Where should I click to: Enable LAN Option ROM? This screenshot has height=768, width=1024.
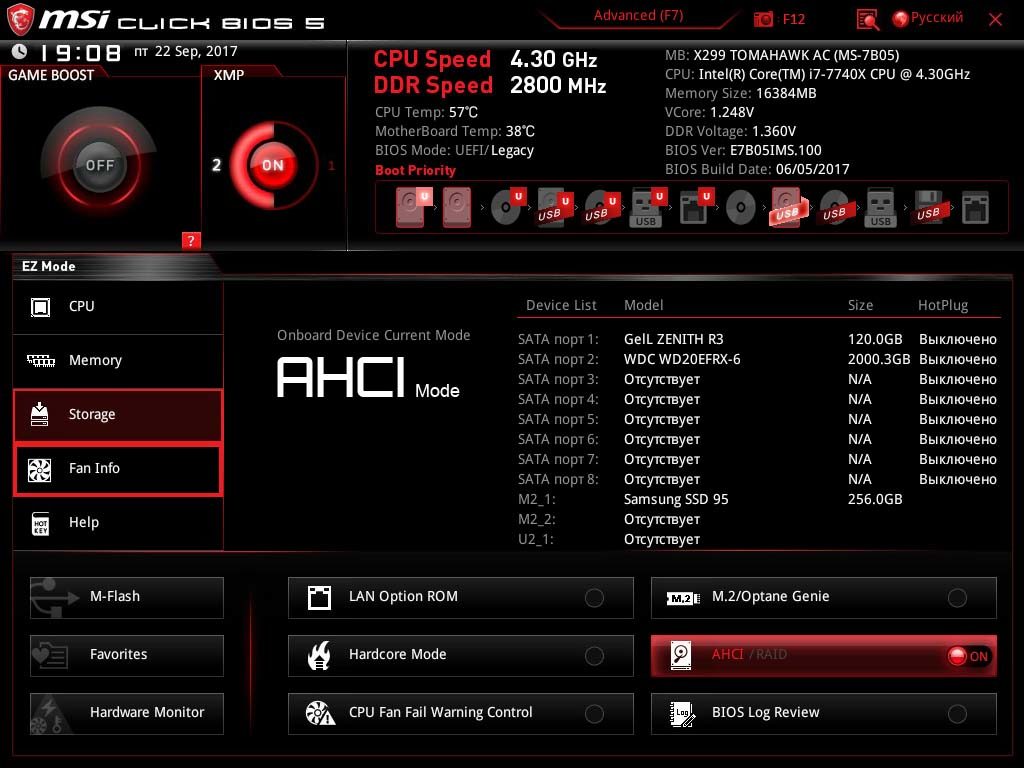[460, 597]
